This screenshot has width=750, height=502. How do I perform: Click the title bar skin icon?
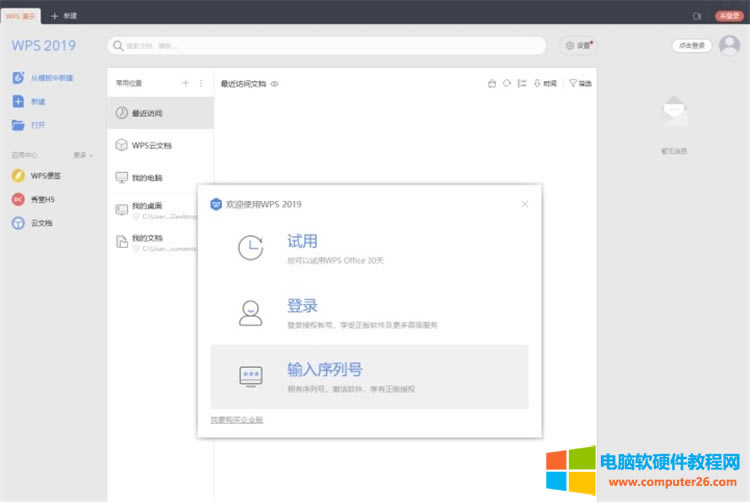tap(697, 16)
